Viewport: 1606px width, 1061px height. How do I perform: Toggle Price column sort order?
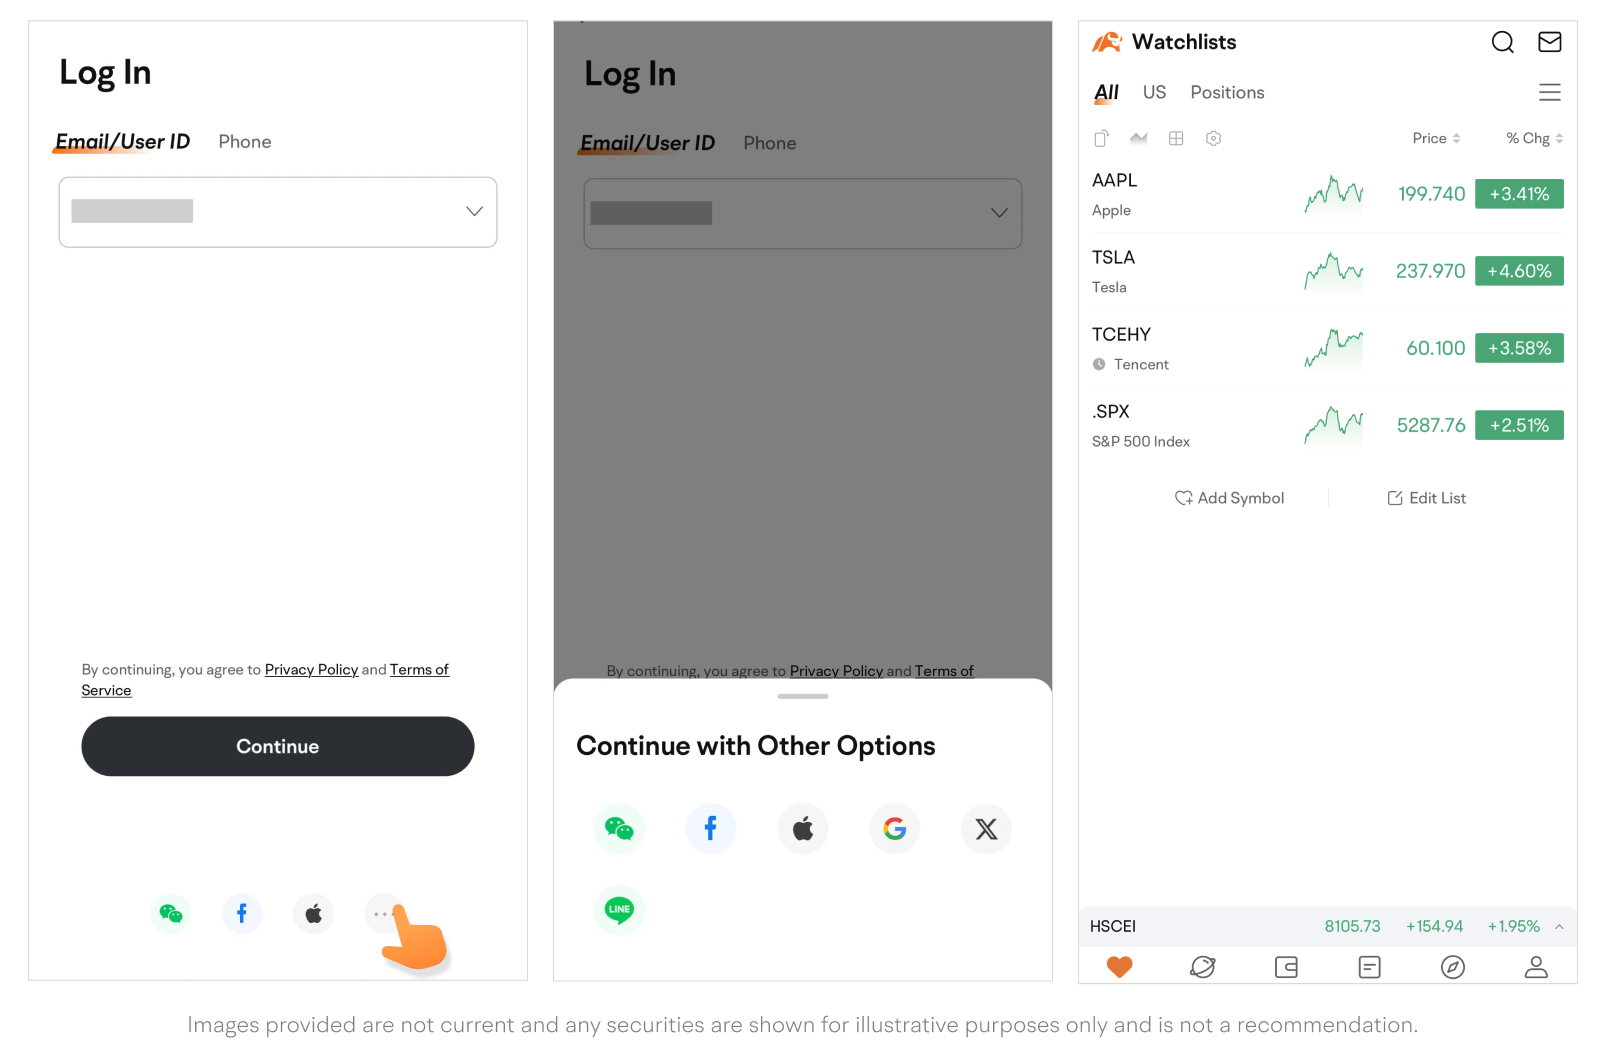[x=1436, y=138]
